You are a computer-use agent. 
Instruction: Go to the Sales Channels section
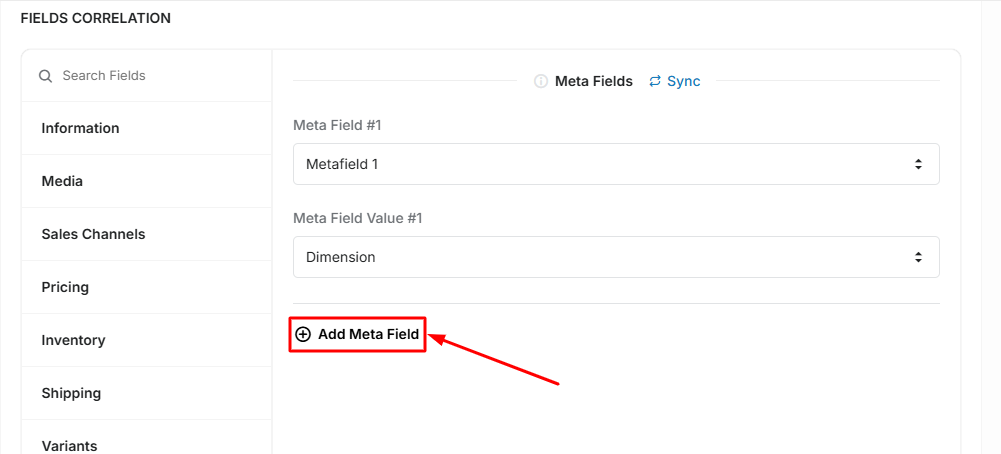coord(147,234)
